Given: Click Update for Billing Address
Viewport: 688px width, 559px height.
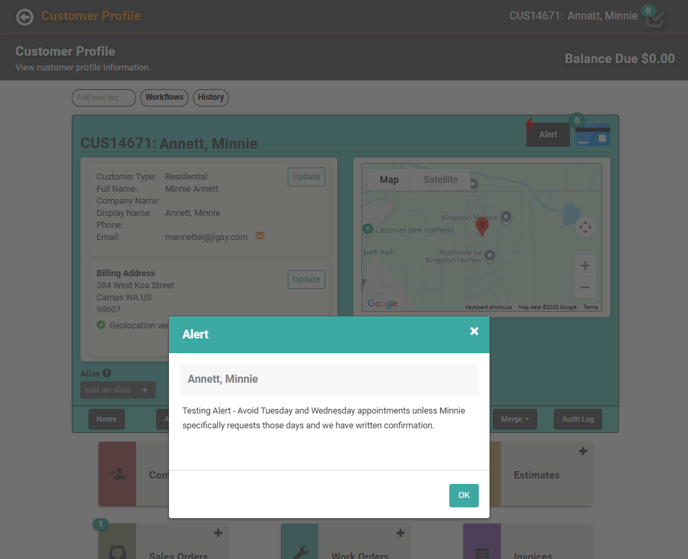Looking at the screenshot, I should tap(306, 280).
